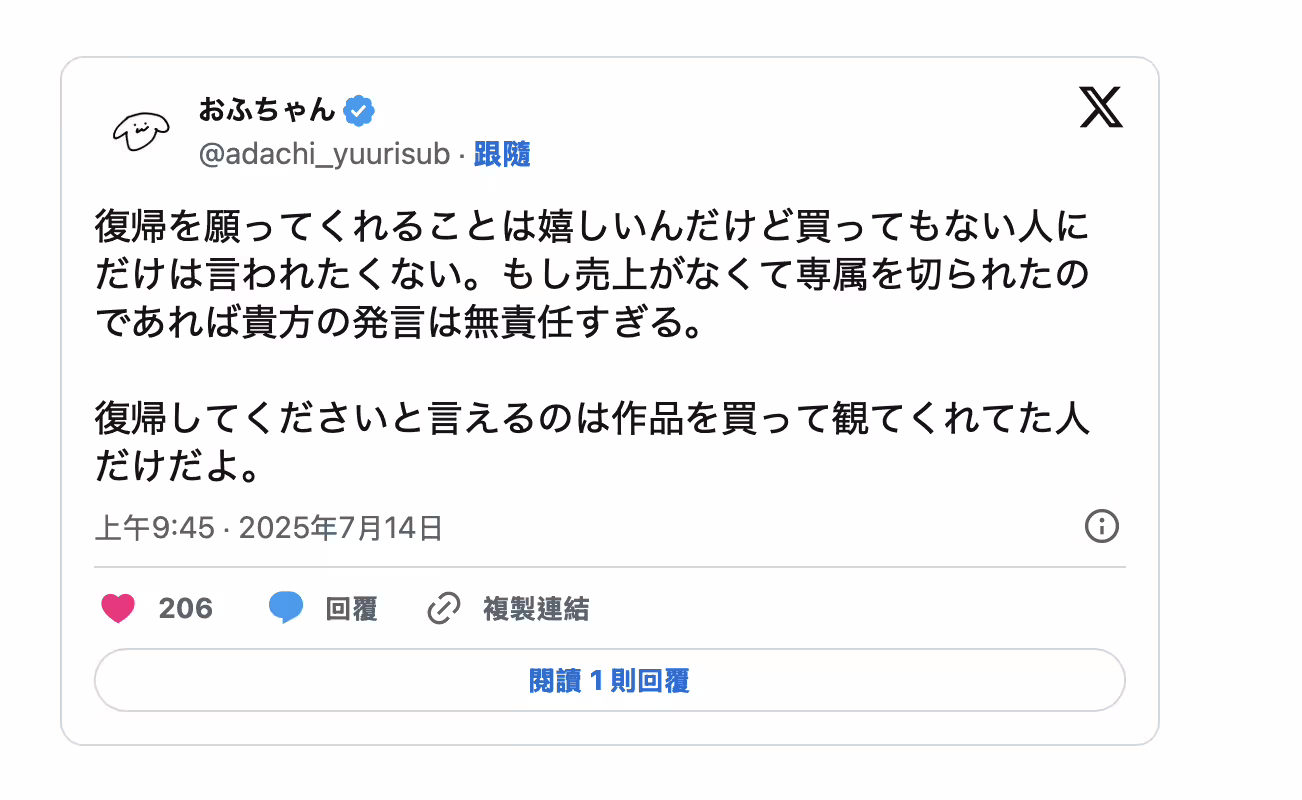Like the post with the heart icon

[118, 608]
